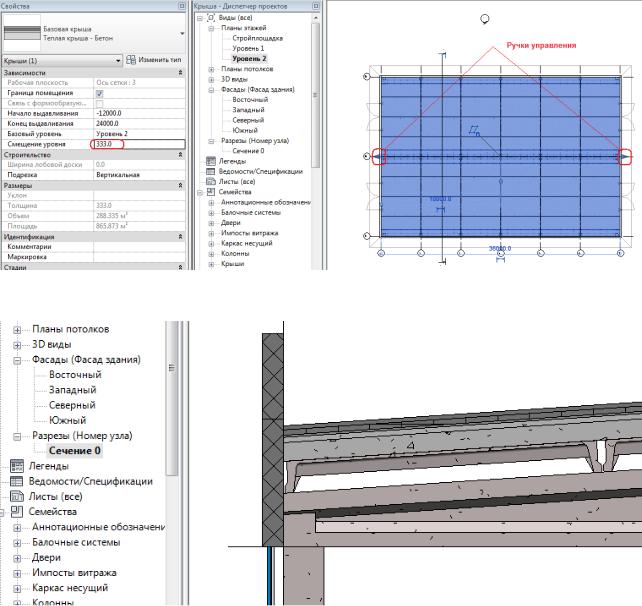Close the Свойства properties panel

point(181,6)
